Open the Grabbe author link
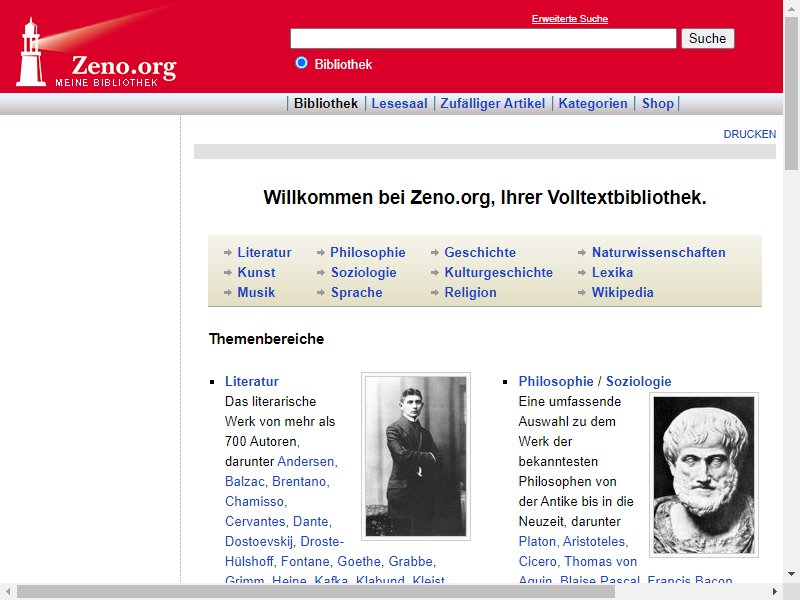Viewport: 800px width, 600px height. 411,562
